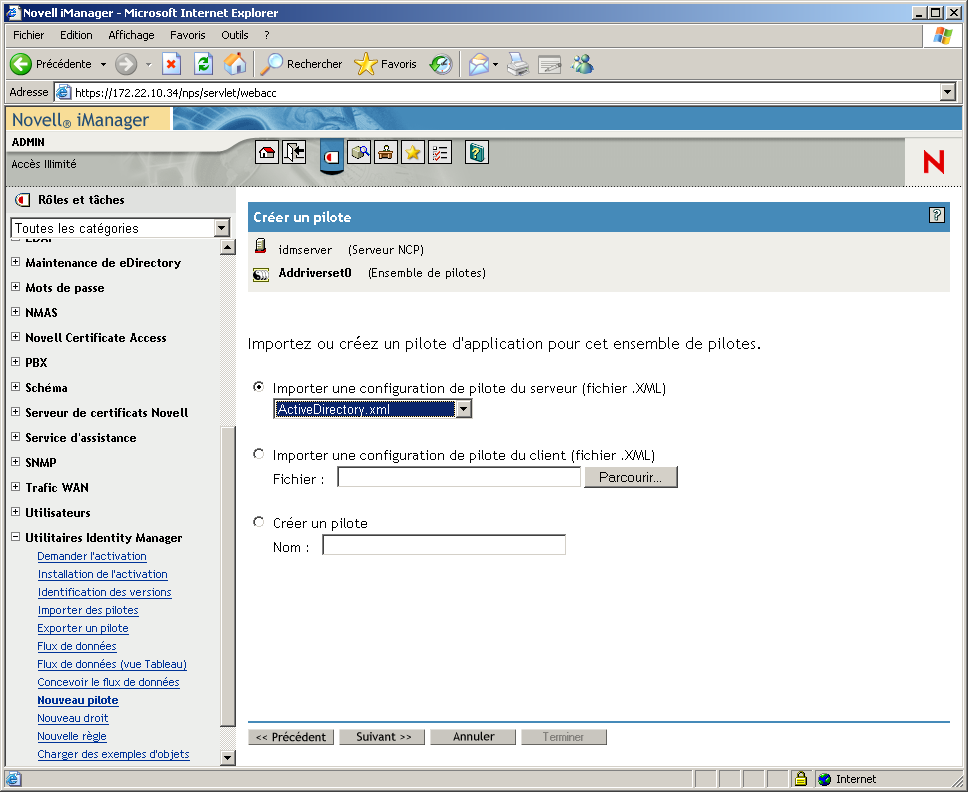Click the Configure icon in iManager header
Viewport: 968px width, 792px height.
coord(385,152)
